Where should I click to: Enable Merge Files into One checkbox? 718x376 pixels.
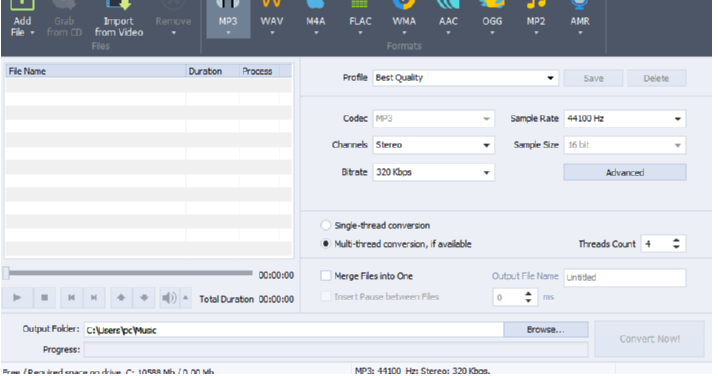[x=326, y=276]
